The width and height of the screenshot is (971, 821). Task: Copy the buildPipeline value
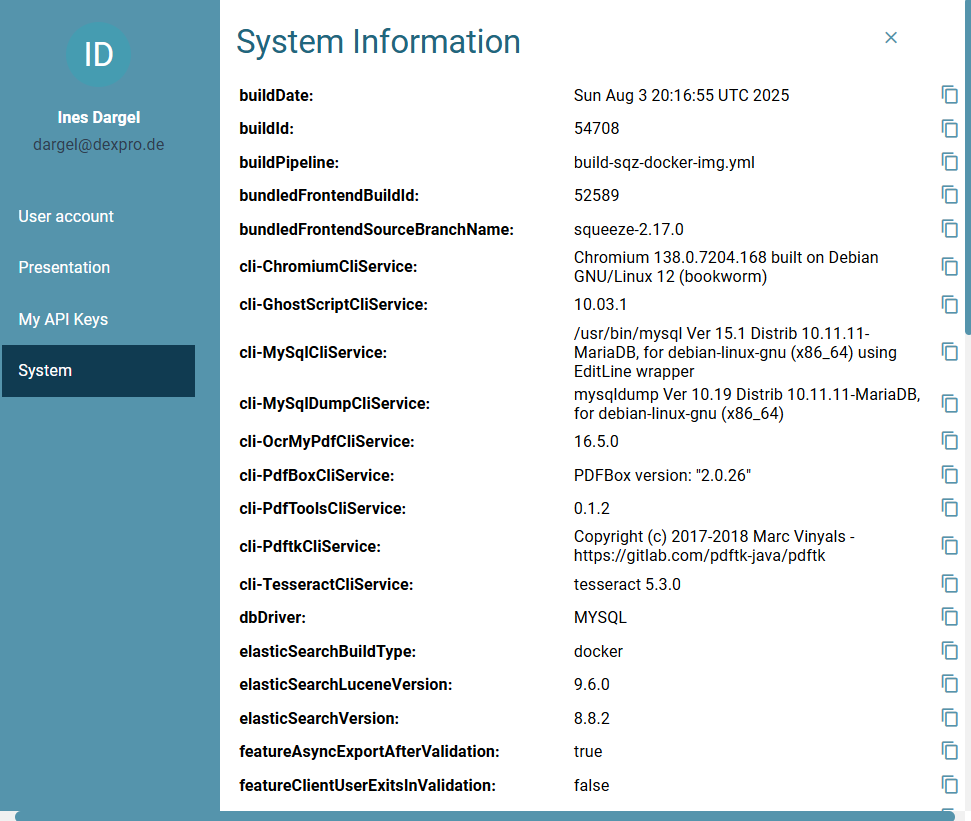point(949,162)
